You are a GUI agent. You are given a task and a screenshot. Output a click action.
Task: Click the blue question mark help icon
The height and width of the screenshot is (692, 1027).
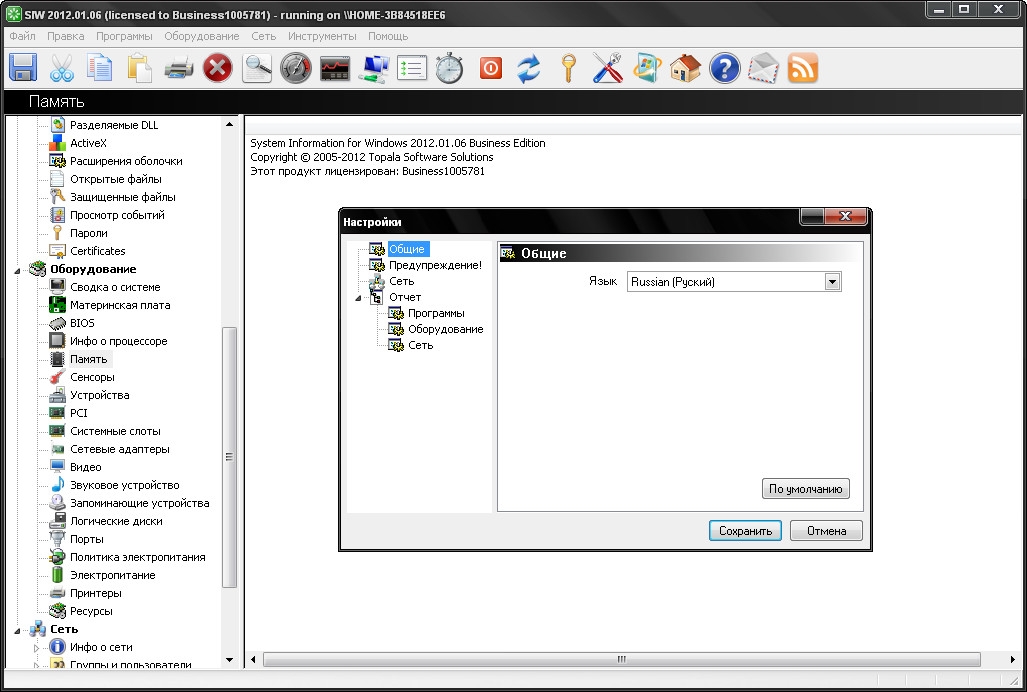click(x=724, y=68)
